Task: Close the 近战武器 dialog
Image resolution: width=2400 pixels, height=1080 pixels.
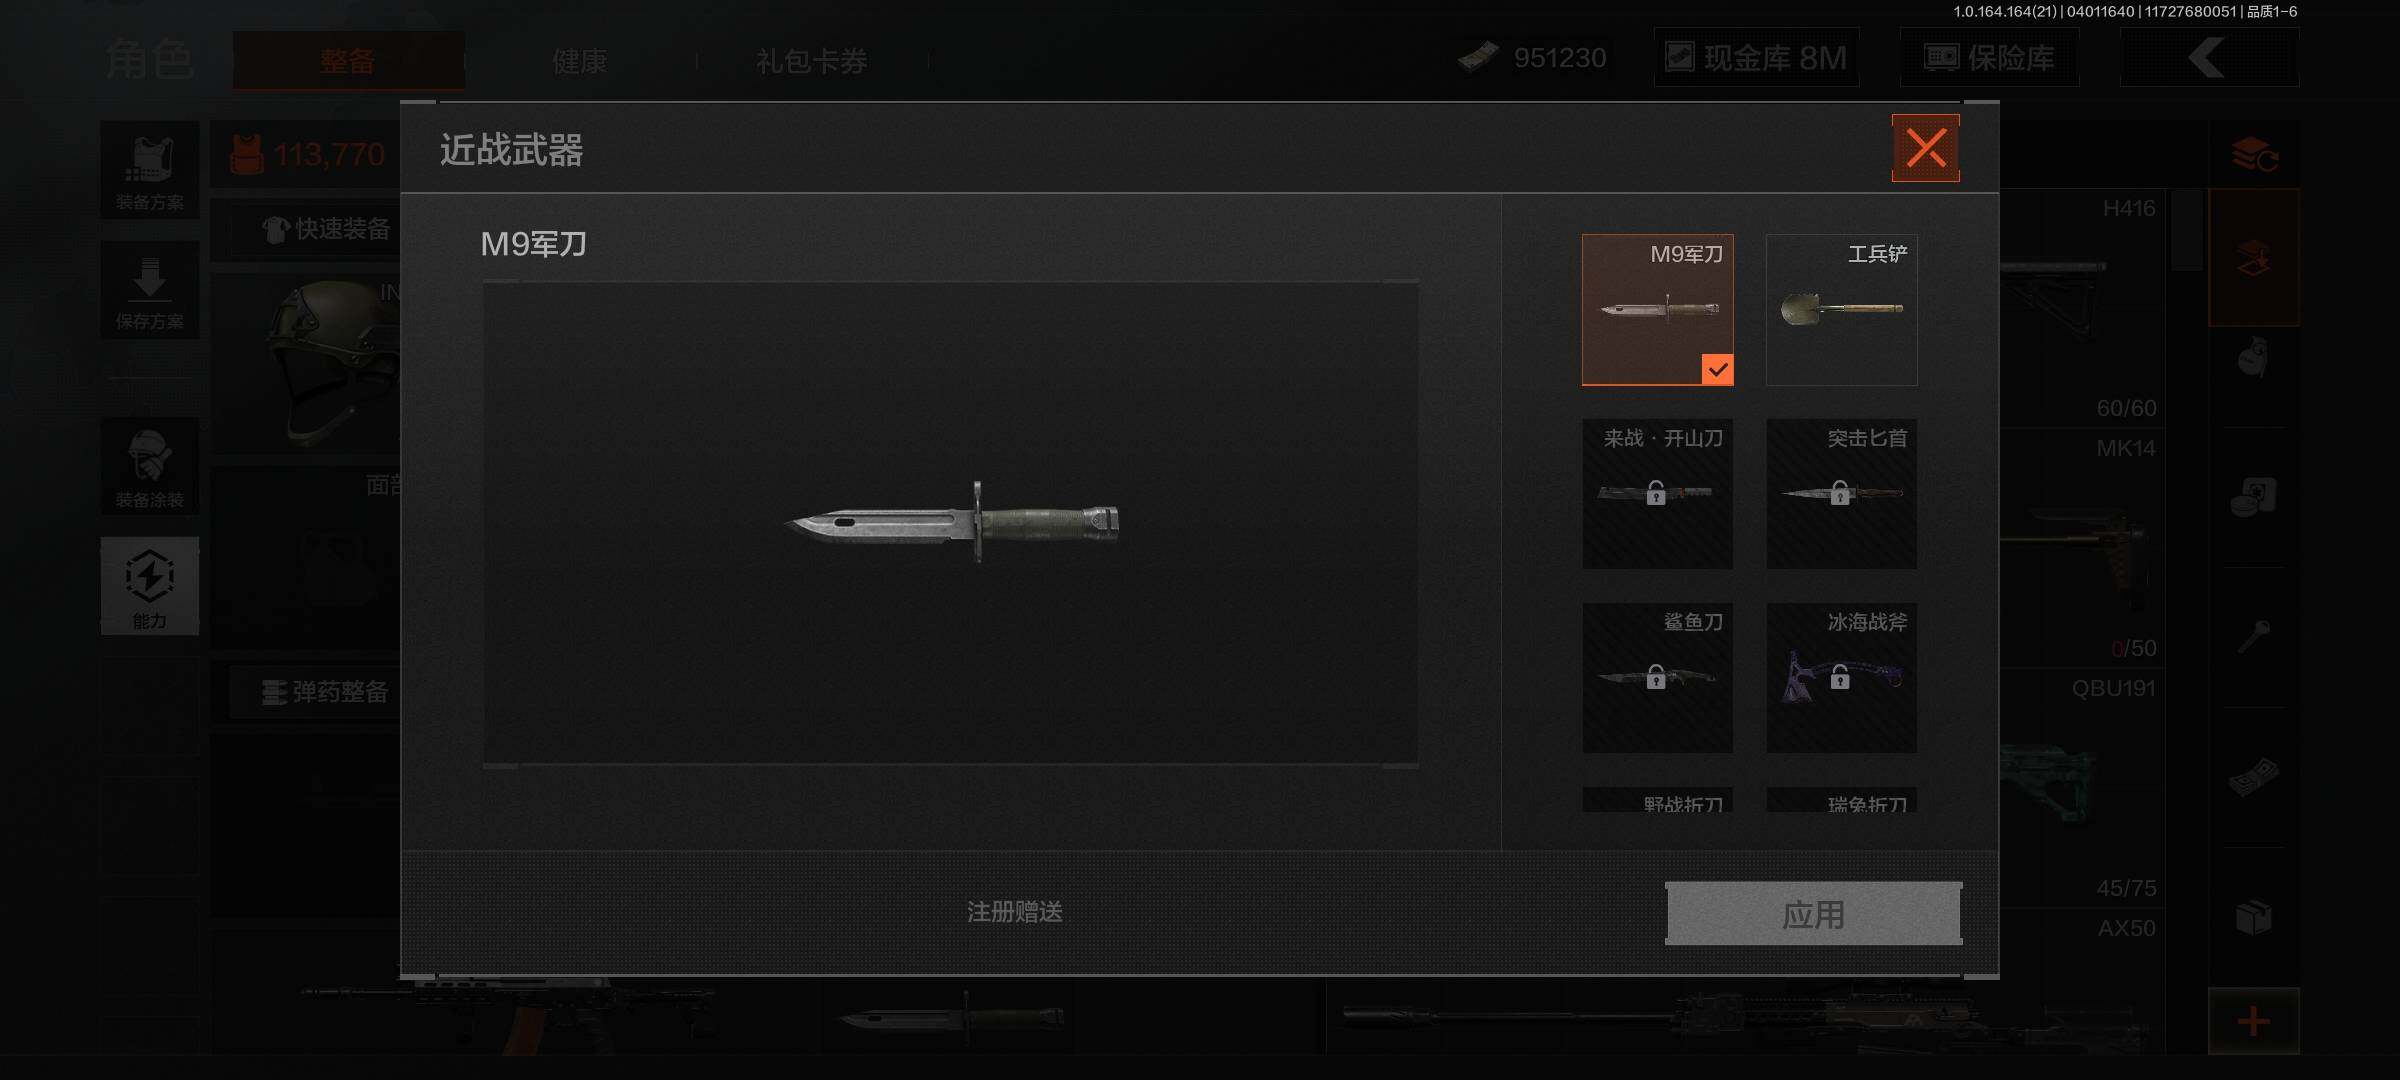Action: click(1925, 148)
